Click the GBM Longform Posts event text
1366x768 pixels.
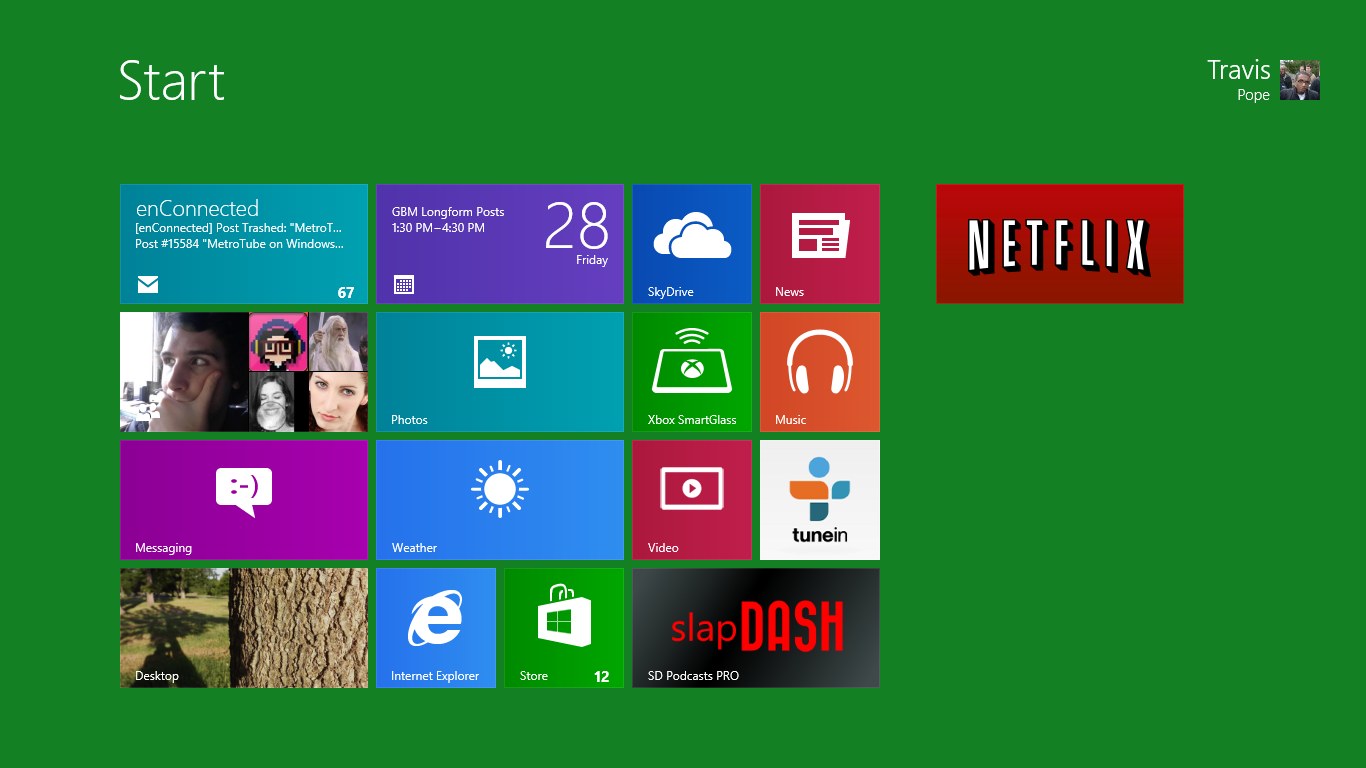tap(448, 212)
